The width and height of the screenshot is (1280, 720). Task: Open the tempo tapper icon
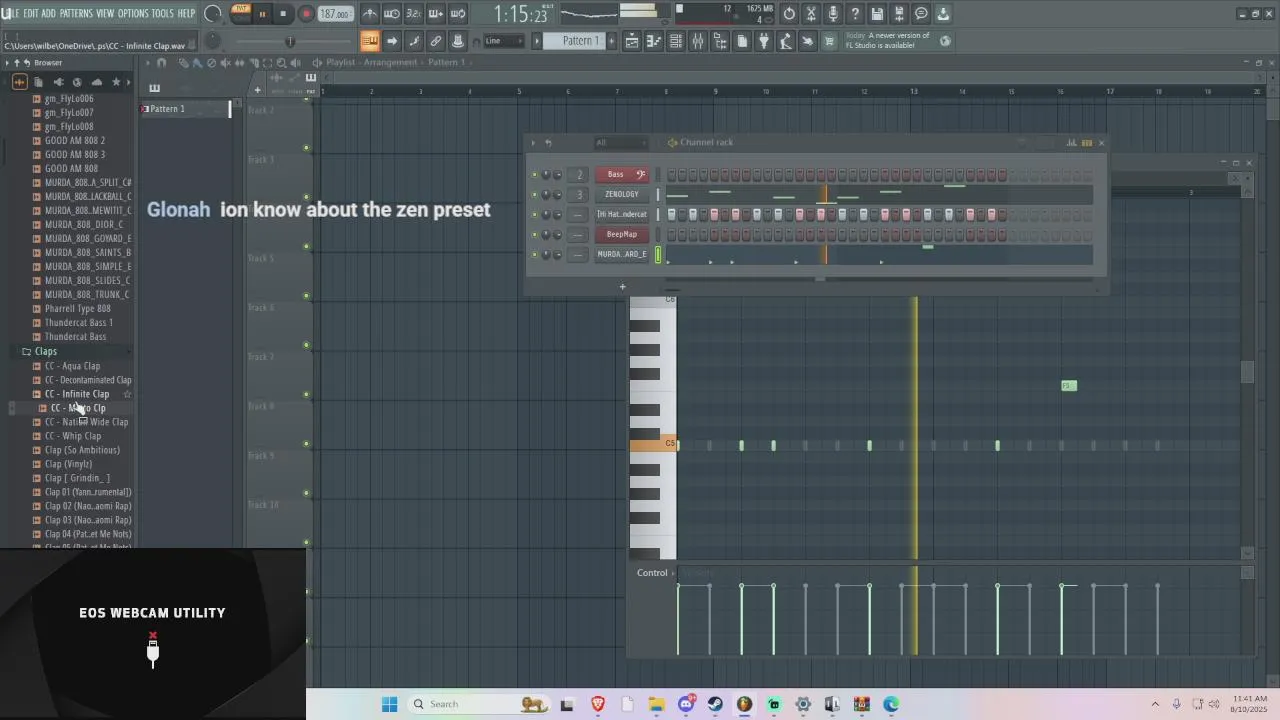tap(786, 41)
